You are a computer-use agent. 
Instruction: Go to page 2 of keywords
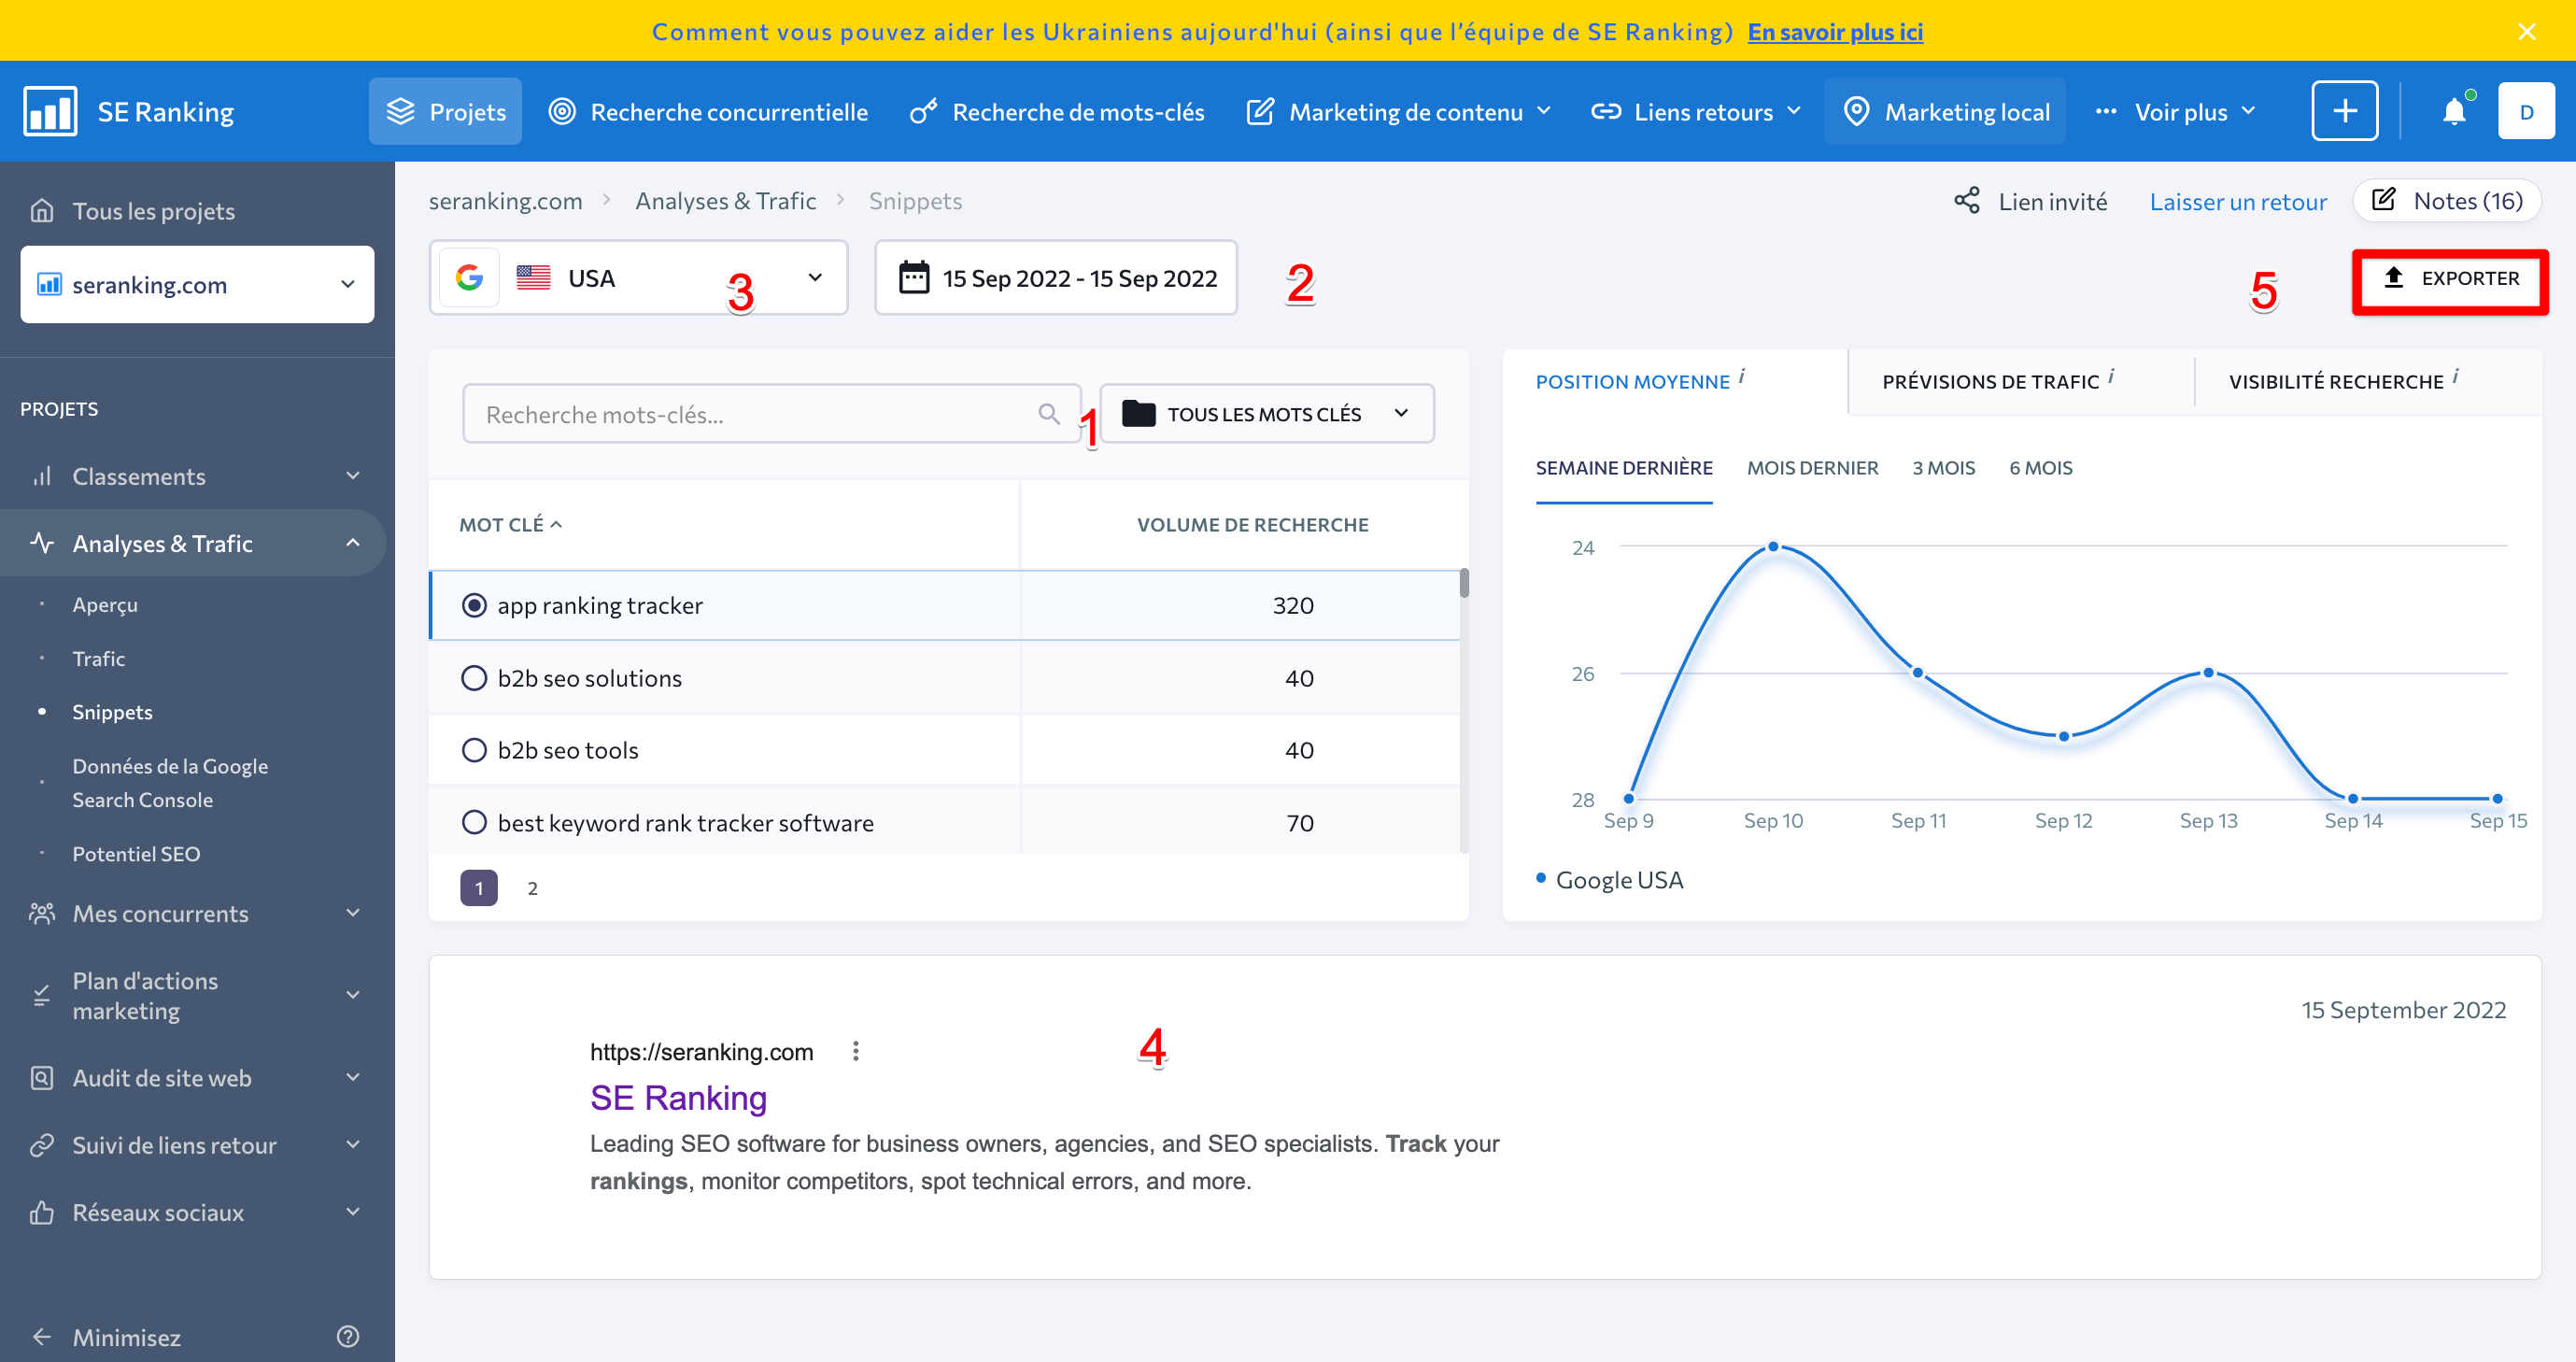[x=532, y=887]
